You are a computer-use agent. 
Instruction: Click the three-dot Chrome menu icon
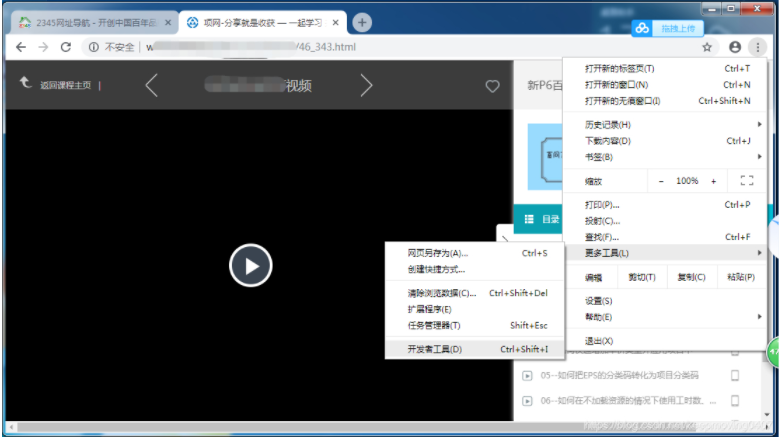pyautogui.click(x=757, y=47)
